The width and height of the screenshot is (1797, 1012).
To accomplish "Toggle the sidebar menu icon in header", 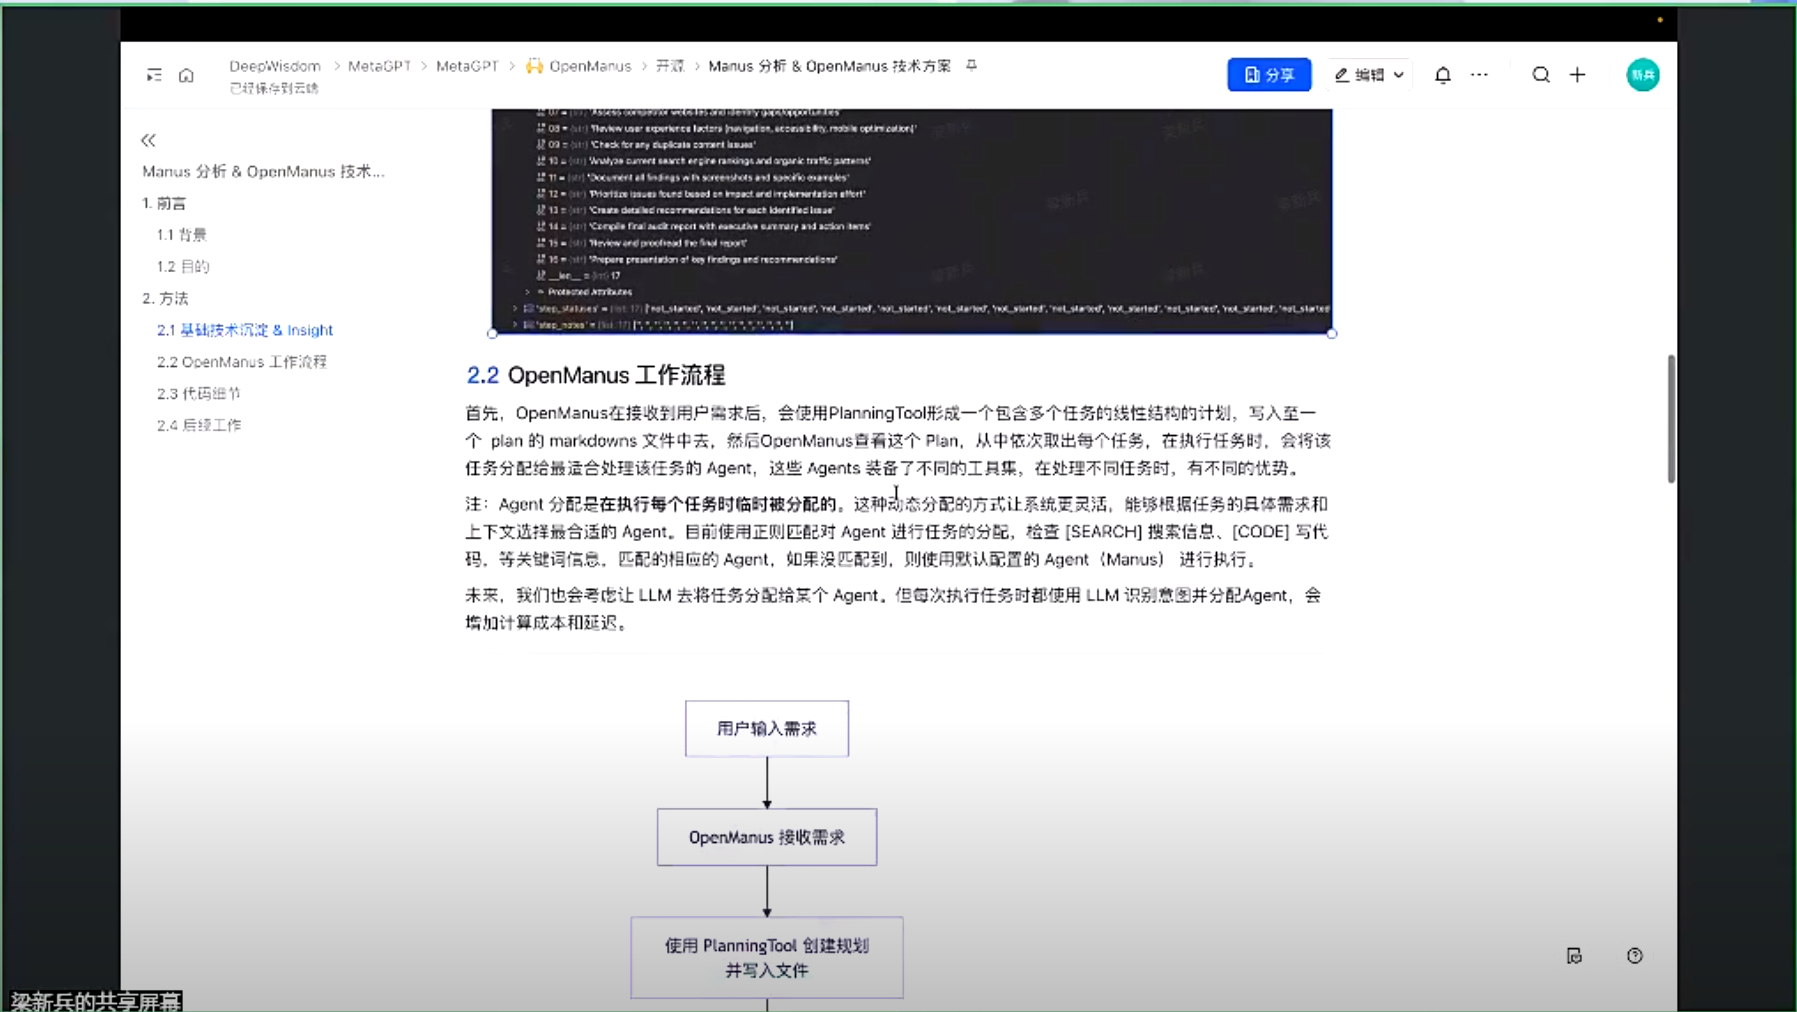I will (154, 75).
